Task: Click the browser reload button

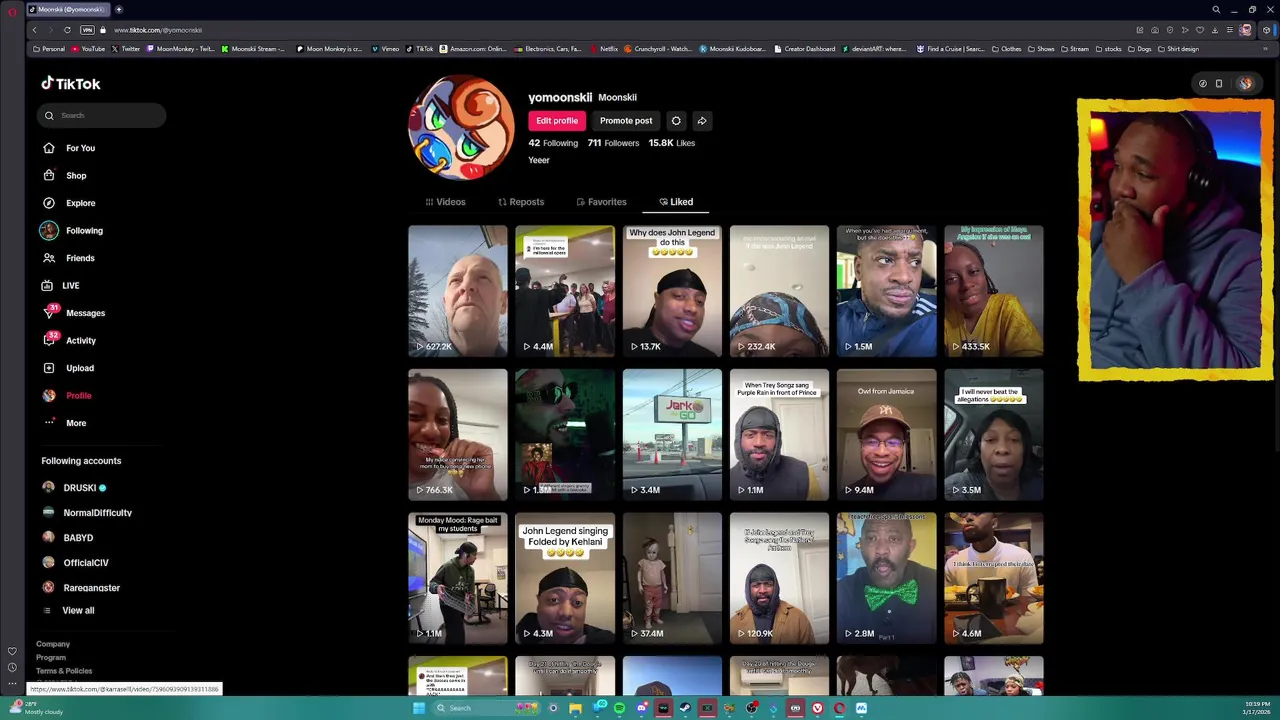Action: (67, 30)
